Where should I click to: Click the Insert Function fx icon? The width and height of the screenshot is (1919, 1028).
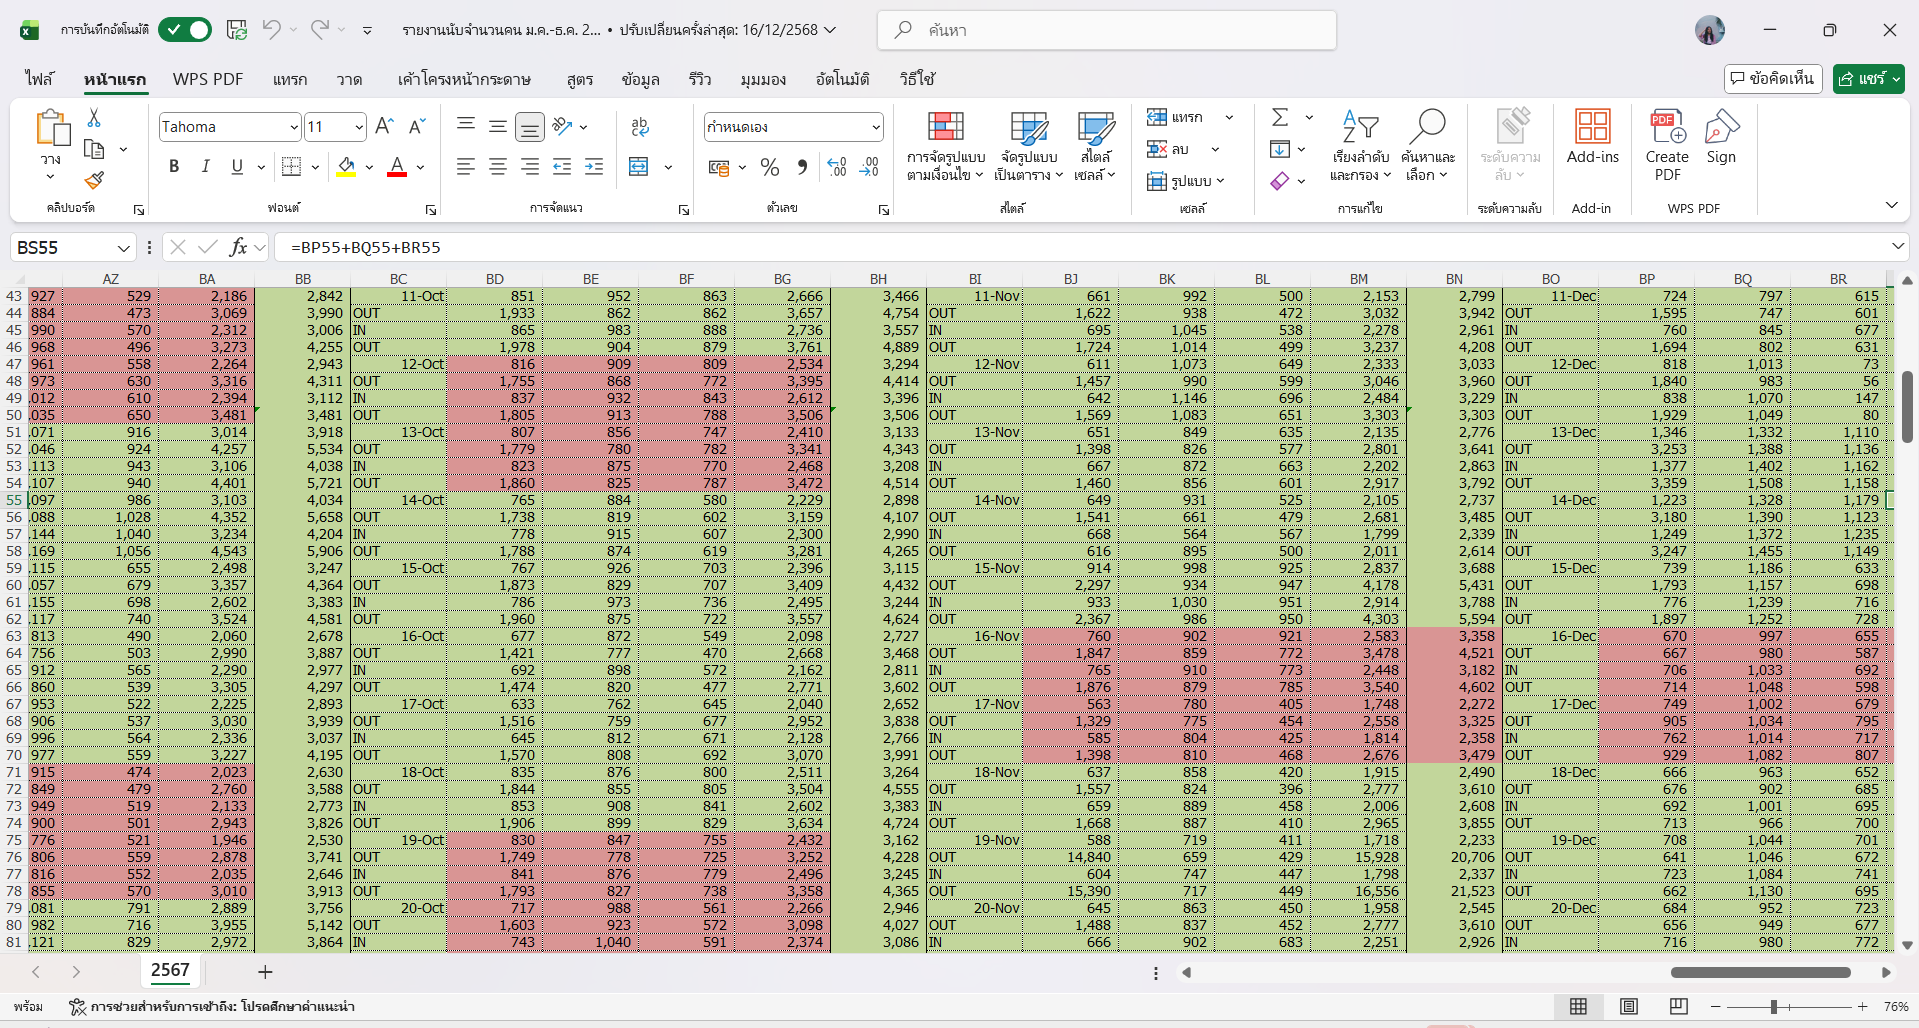point(238,247)
